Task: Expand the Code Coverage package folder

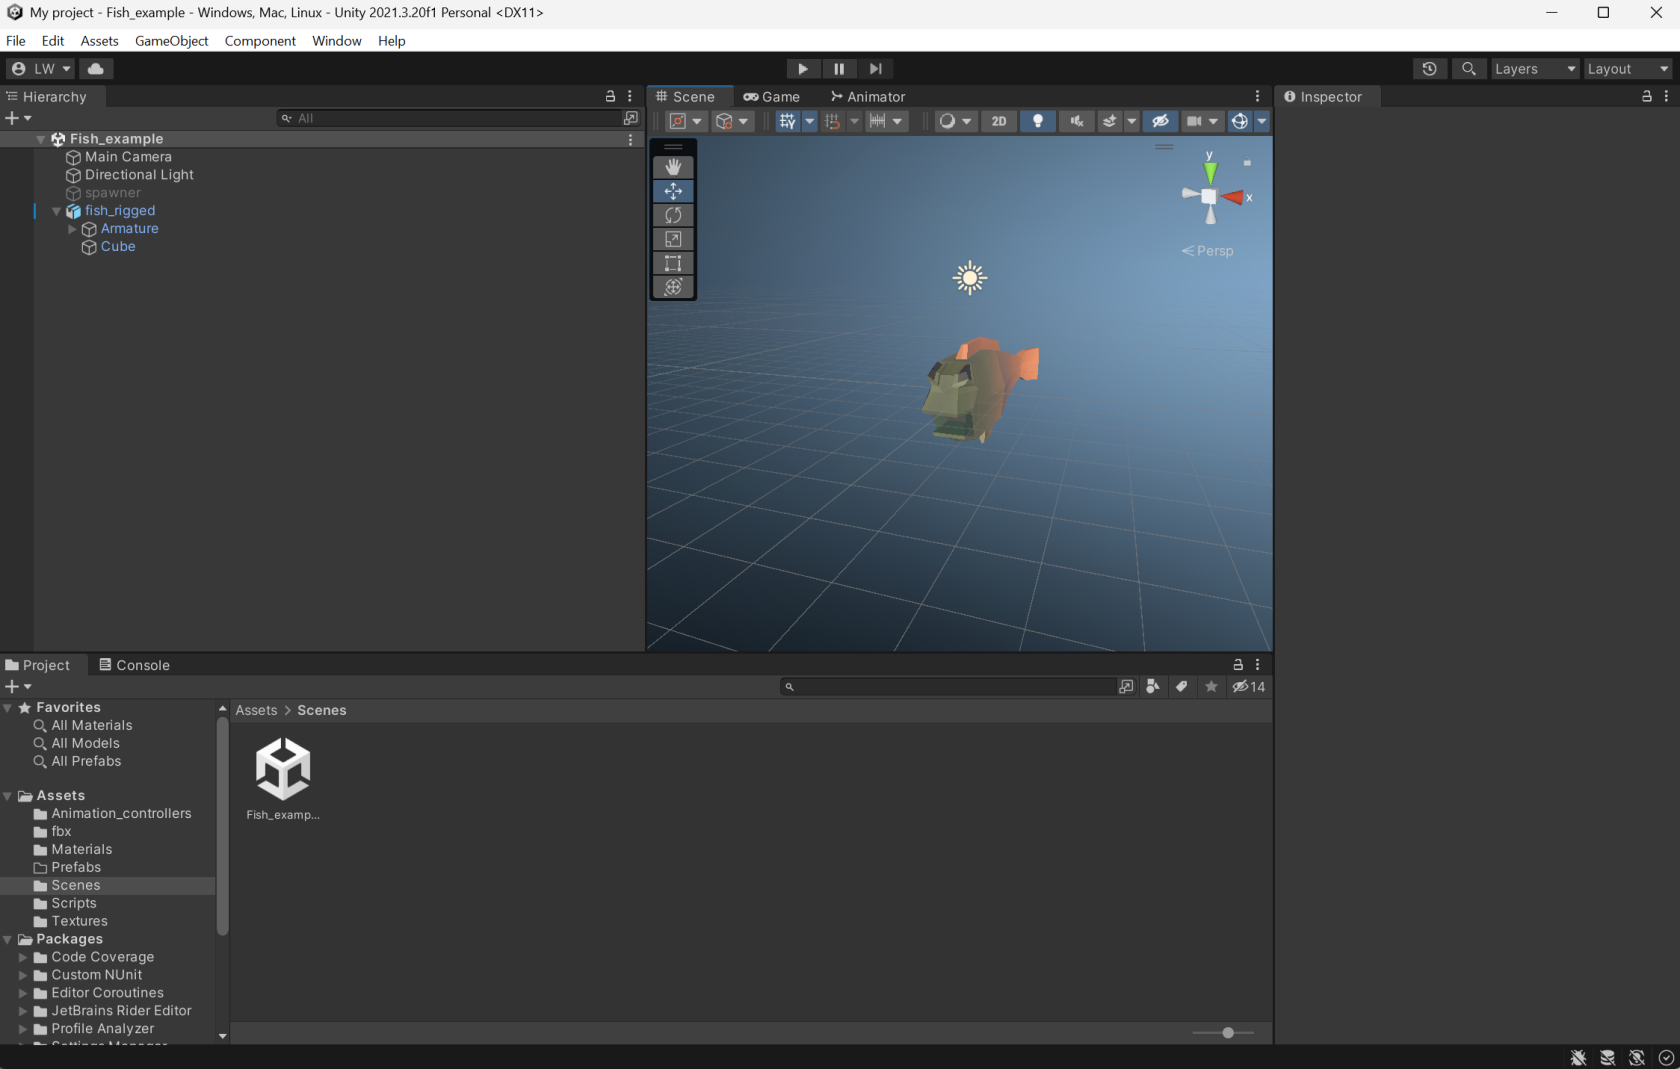Action: pos(23,957)
